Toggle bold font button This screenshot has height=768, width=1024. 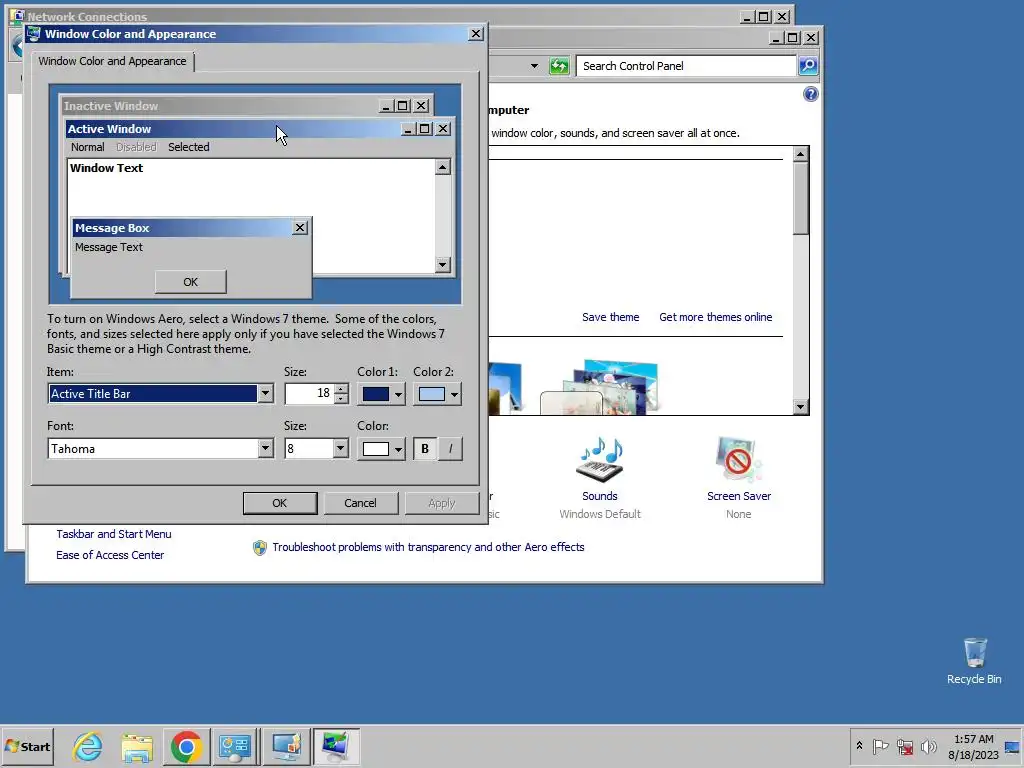point(425,449)
